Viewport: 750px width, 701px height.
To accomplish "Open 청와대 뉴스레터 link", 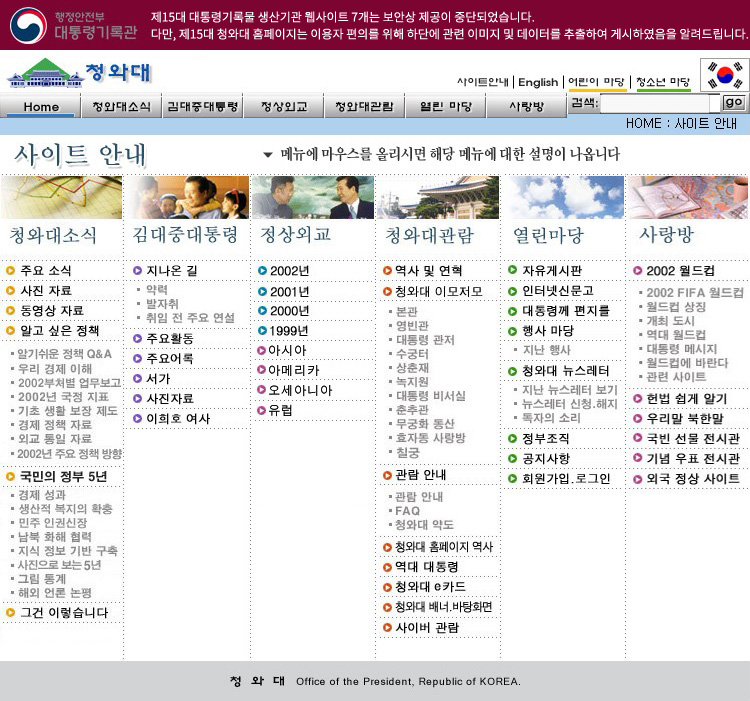I will [x=565, y=371].
